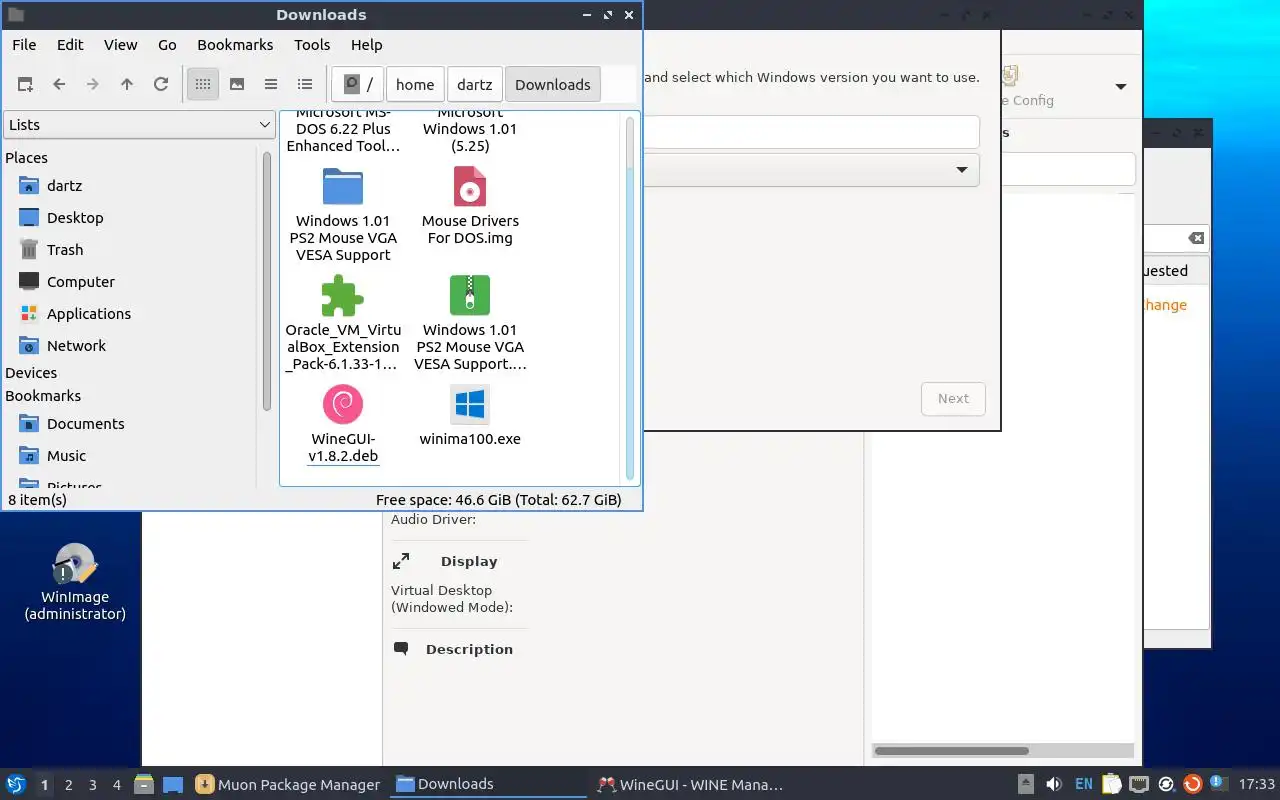Viewport: 1280px width, 800px height.
Task: Open WinImage (administrator) desktop shortcut
Action: (75, 581)
